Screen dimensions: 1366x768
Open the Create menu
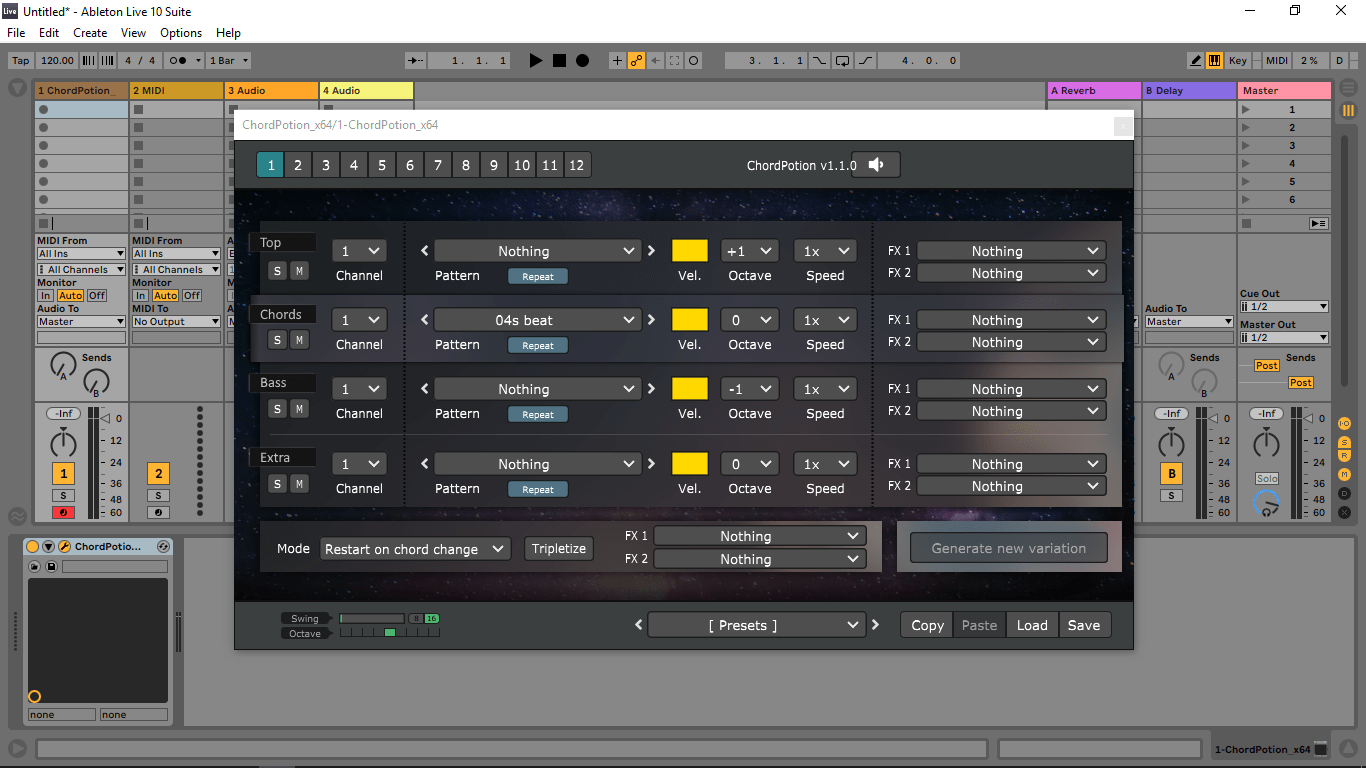coord(90,33)
